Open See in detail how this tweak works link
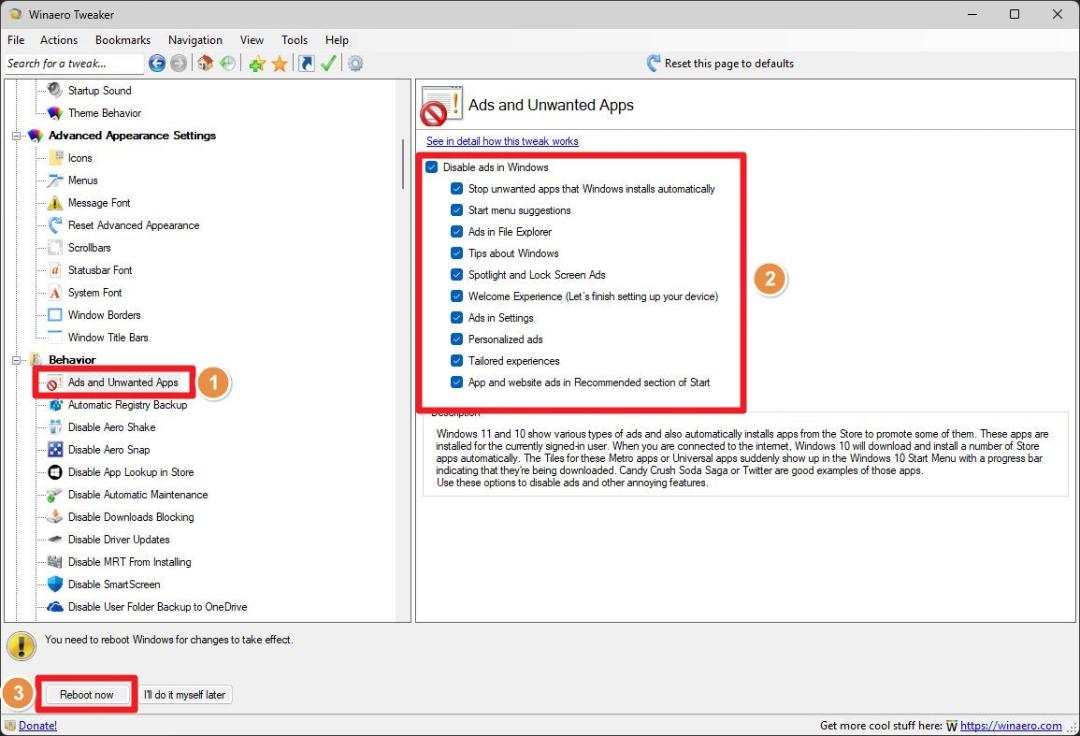Image resolution: width=1080 pixels, height=736 pixels. tap(502, 141)
